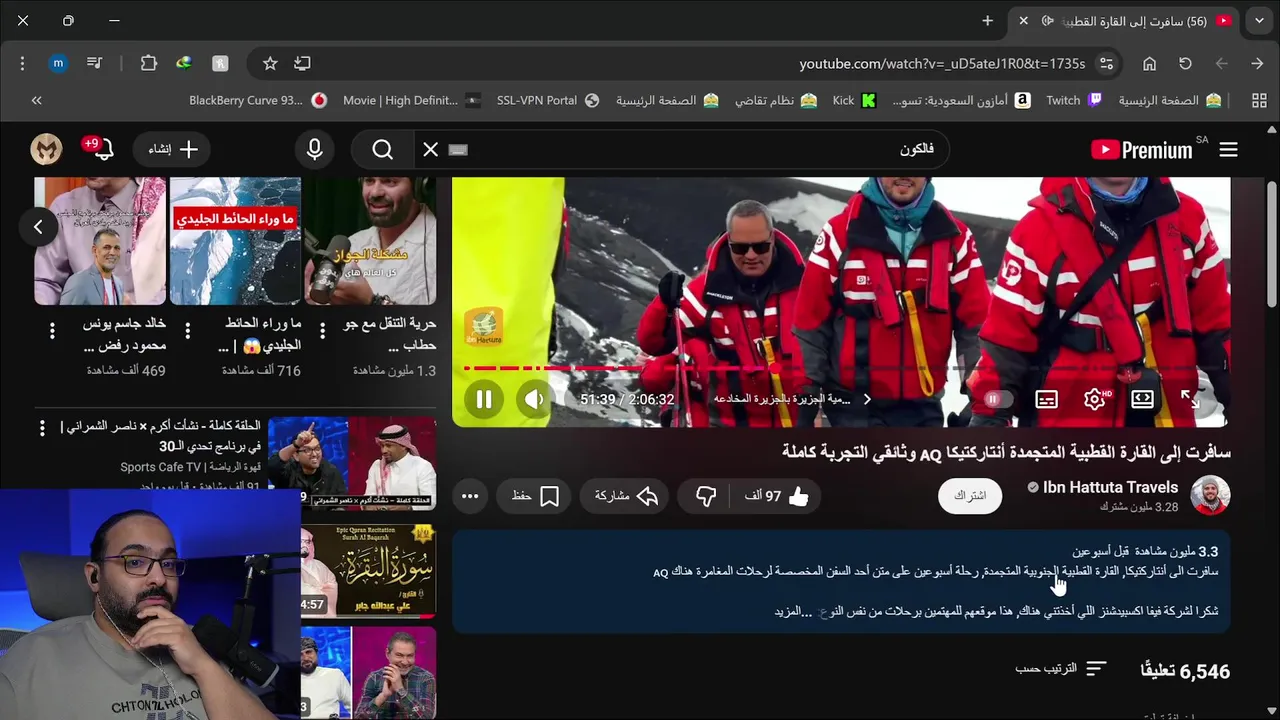Expand the chapter list chevron in player
Viewport: 1280px width, 720px height.
[x=867, y=399]
